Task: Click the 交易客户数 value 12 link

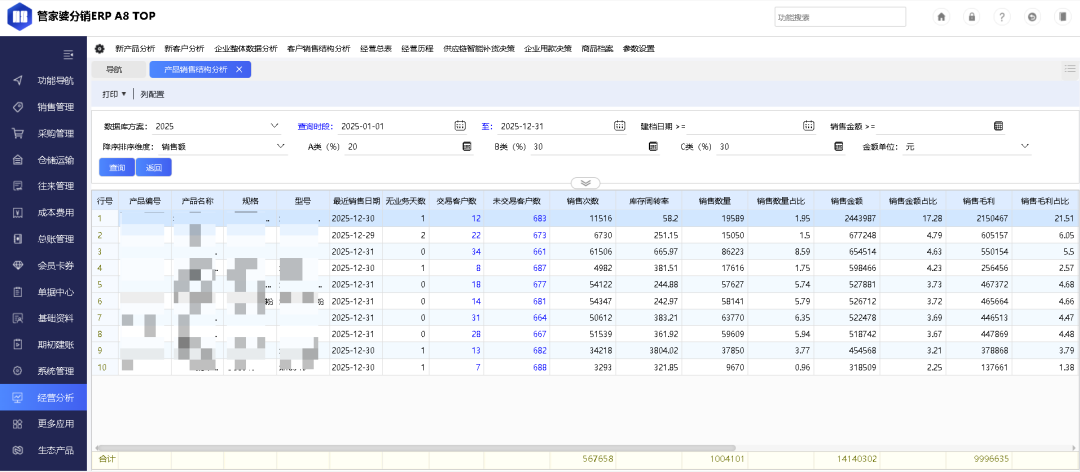Action: (475, 218)
